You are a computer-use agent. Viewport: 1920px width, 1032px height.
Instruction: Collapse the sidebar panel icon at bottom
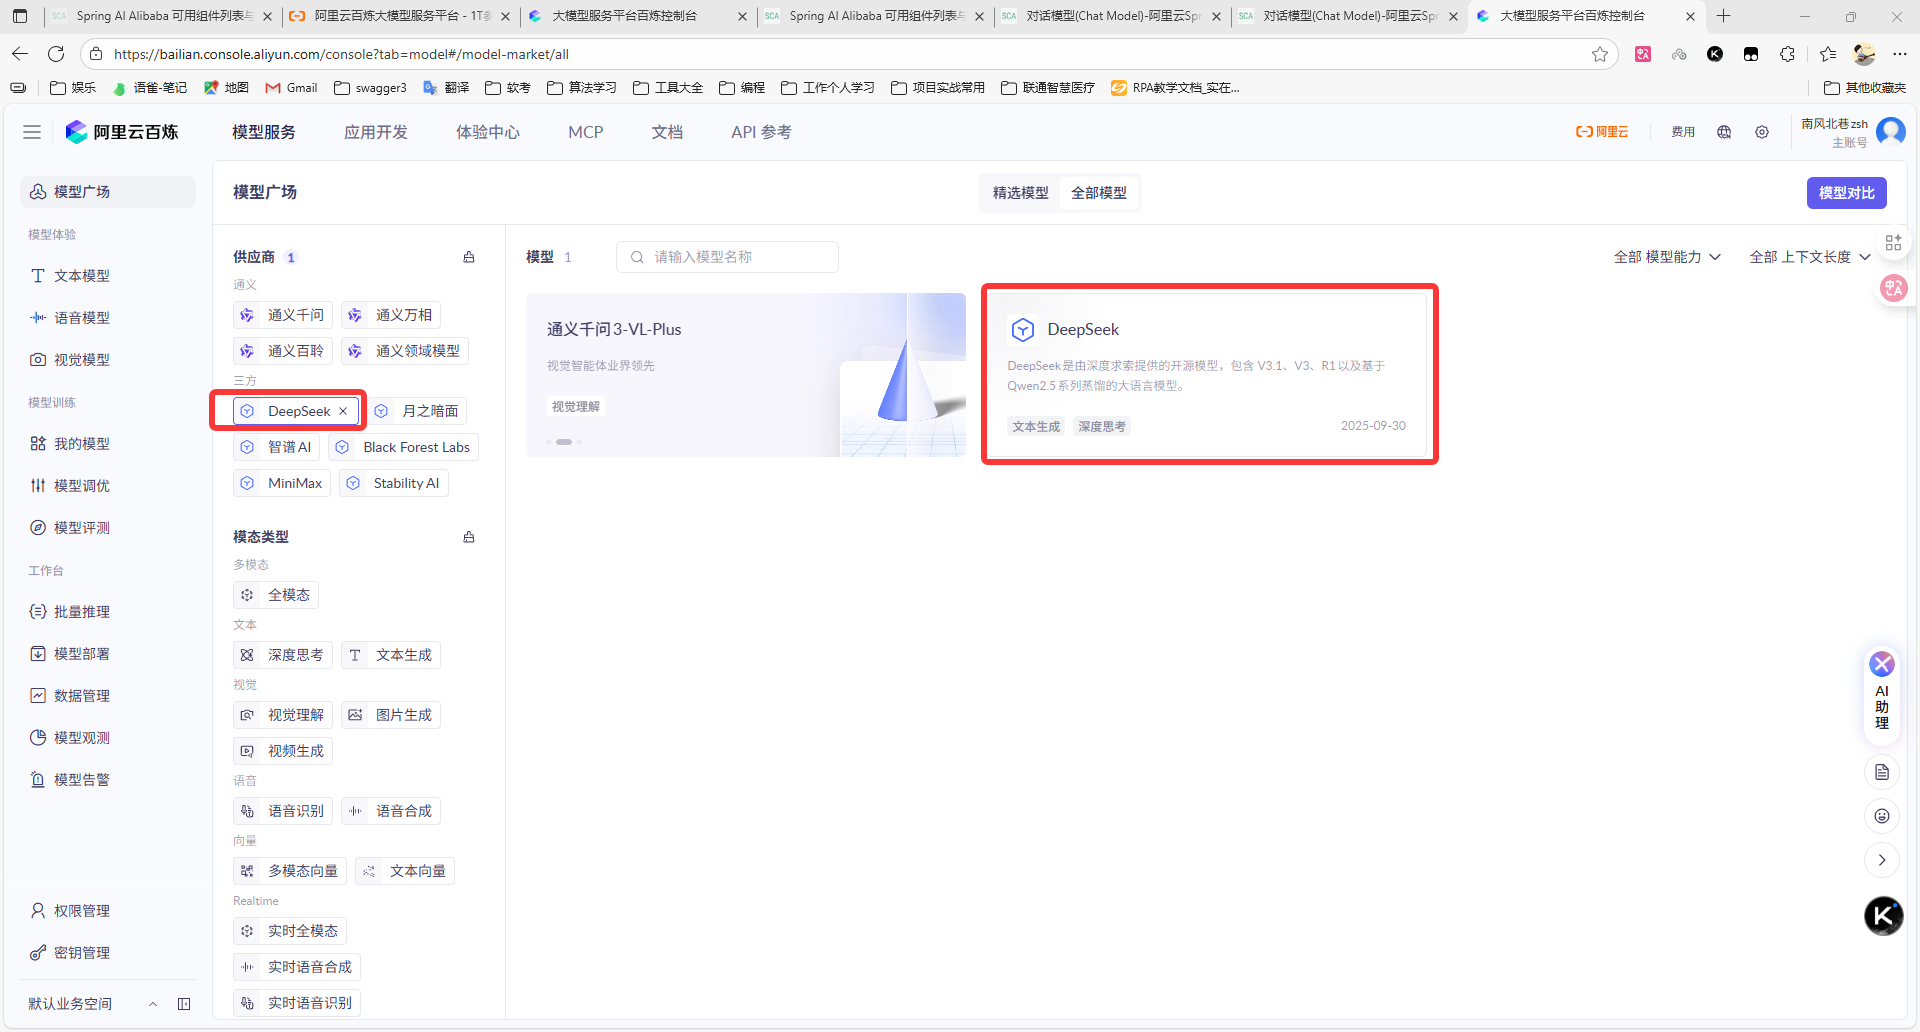(x=184, y=1004)
